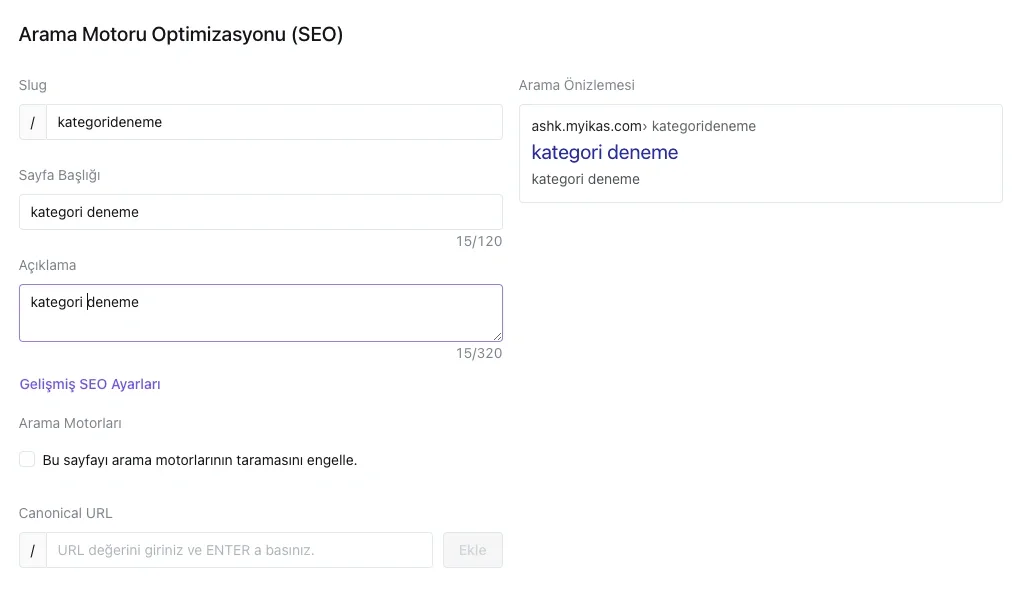Click the slash prefix of Canonical URL field

(x=33, y=550)
